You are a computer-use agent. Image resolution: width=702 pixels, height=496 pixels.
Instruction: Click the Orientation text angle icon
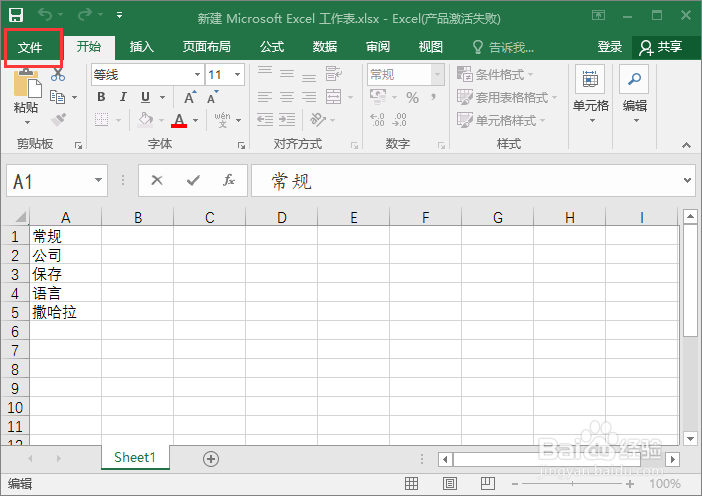[x=318, y=120]
